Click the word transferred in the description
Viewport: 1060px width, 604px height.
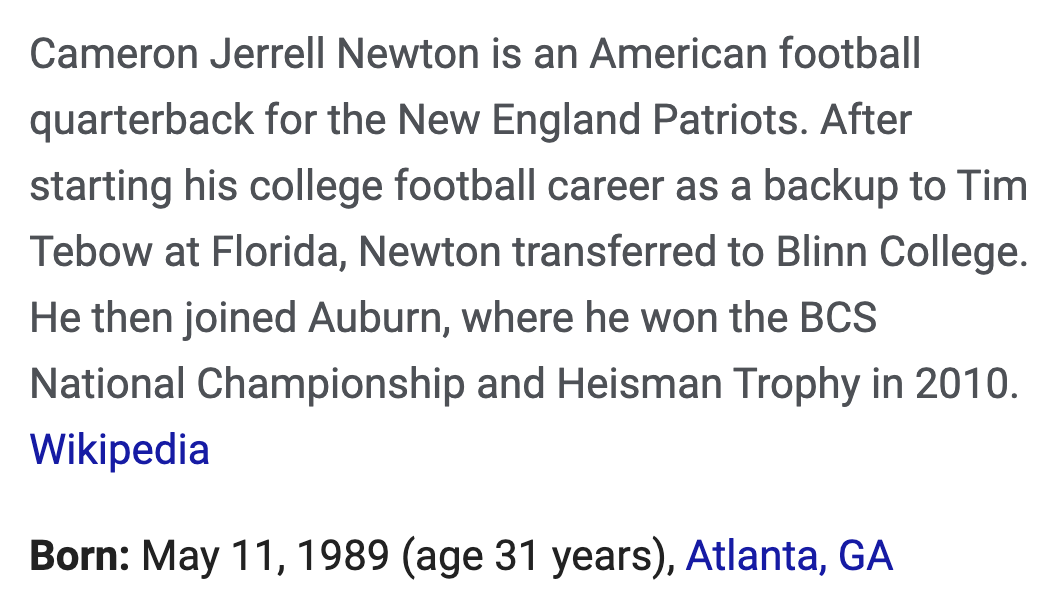614,252
